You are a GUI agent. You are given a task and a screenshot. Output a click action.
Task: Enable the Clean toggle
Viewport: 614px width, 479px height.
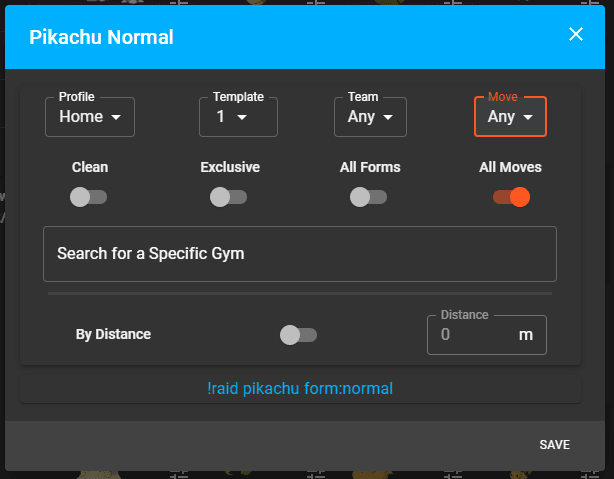(88, 197)
